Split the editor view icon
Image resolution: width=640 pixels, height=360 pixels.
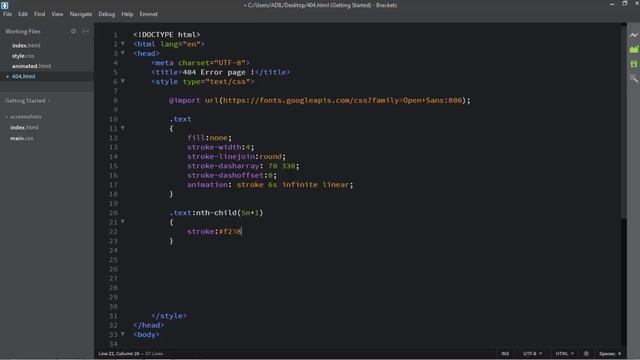tap(85, 31)
